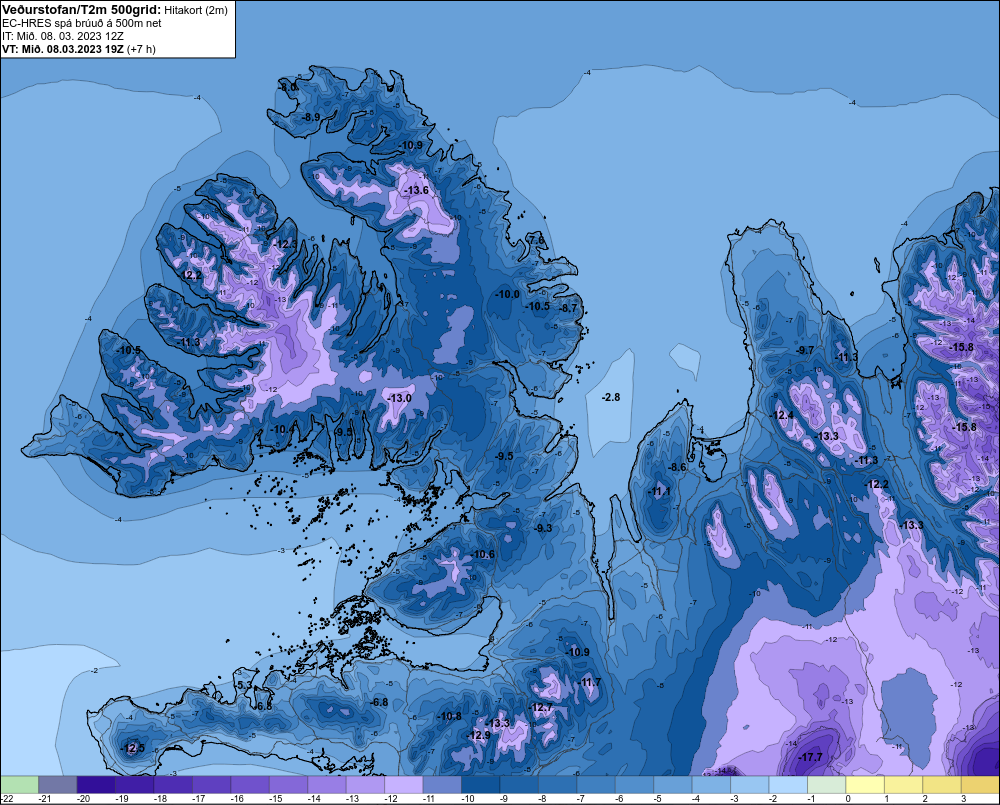Select the EC-HRES spá brúuð á 500m net line
This screenshot has width=1000, height=805.
[x=82, y=23]
